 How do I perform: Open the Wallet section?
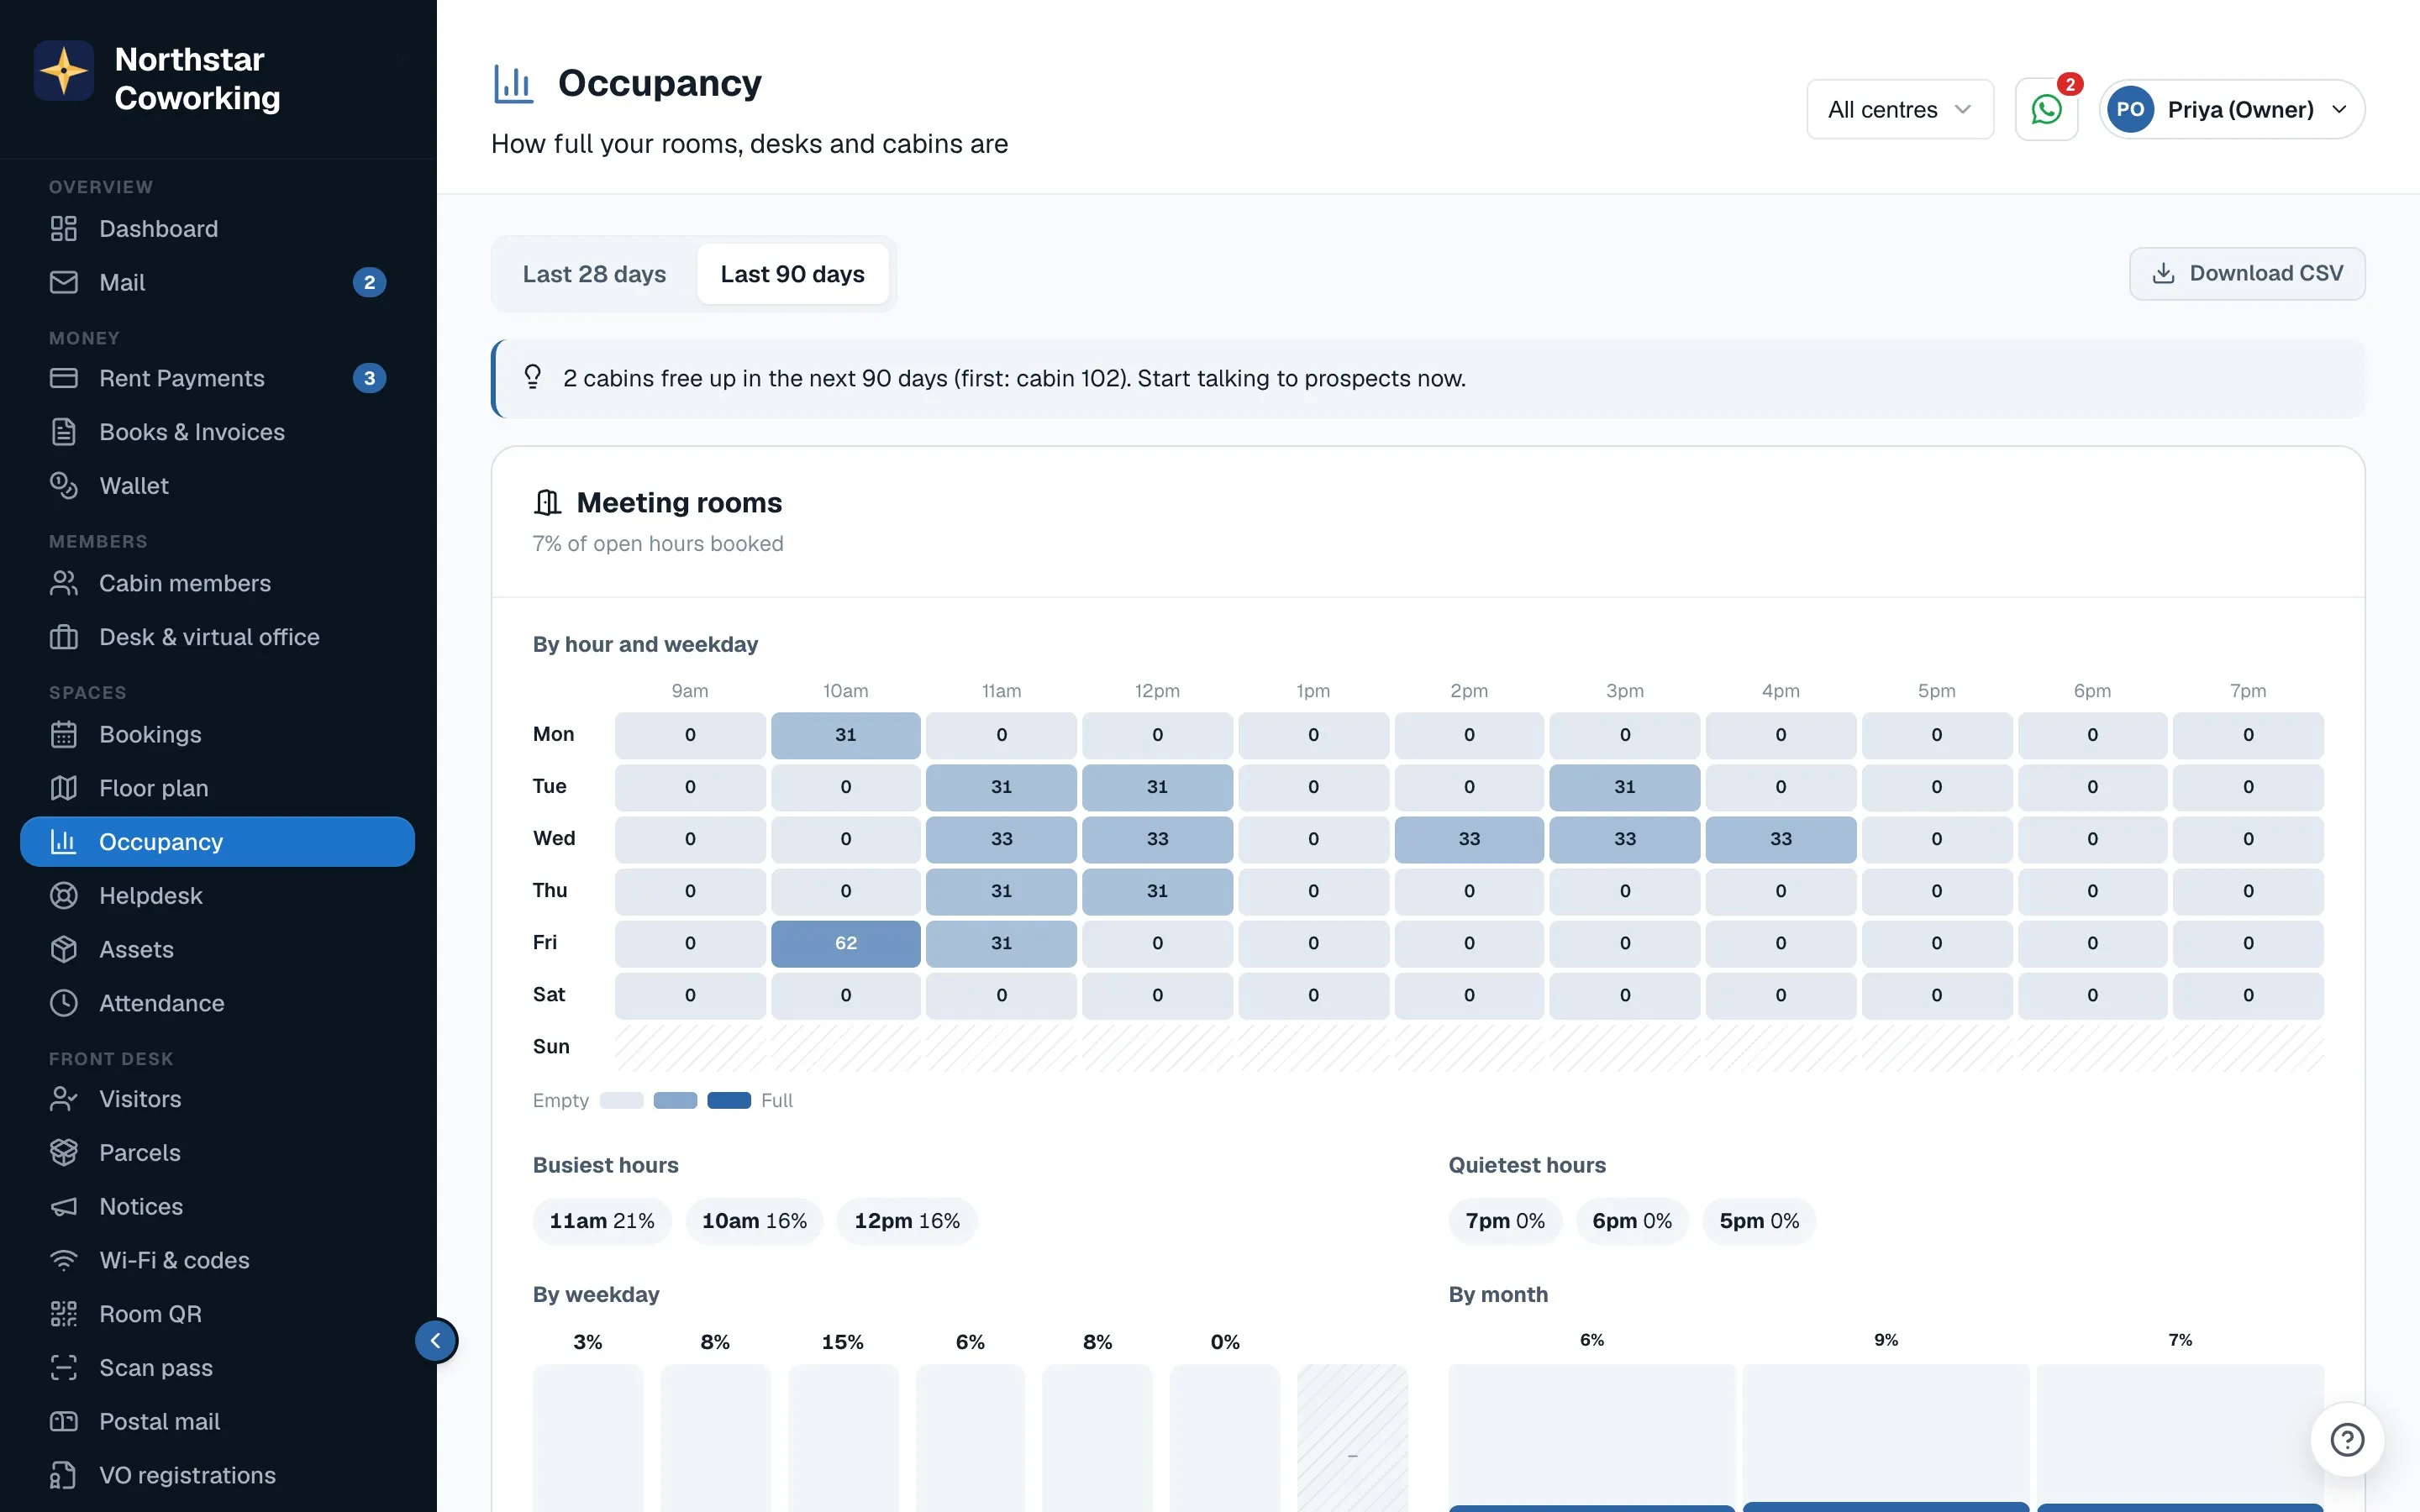[217, 486]
